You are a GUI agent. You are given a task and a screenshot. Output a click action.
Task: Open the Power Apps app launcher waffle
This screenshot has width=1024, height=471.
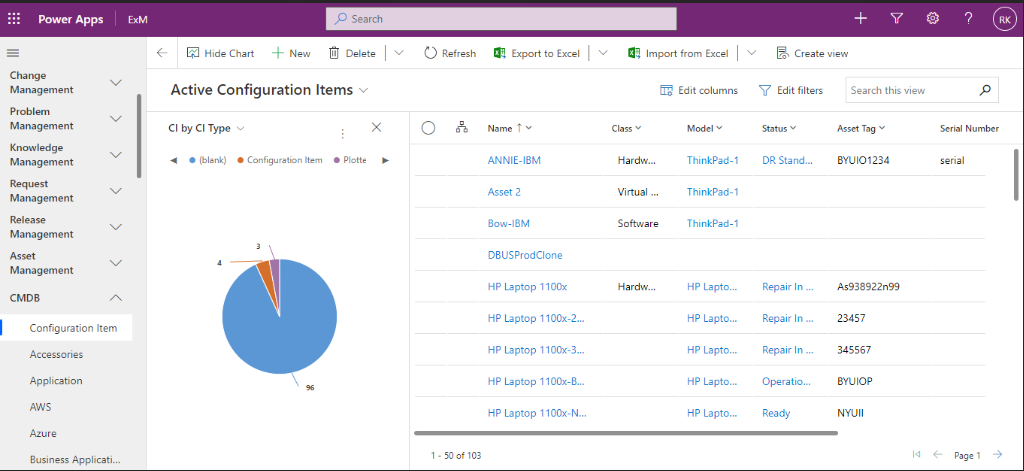13,19
